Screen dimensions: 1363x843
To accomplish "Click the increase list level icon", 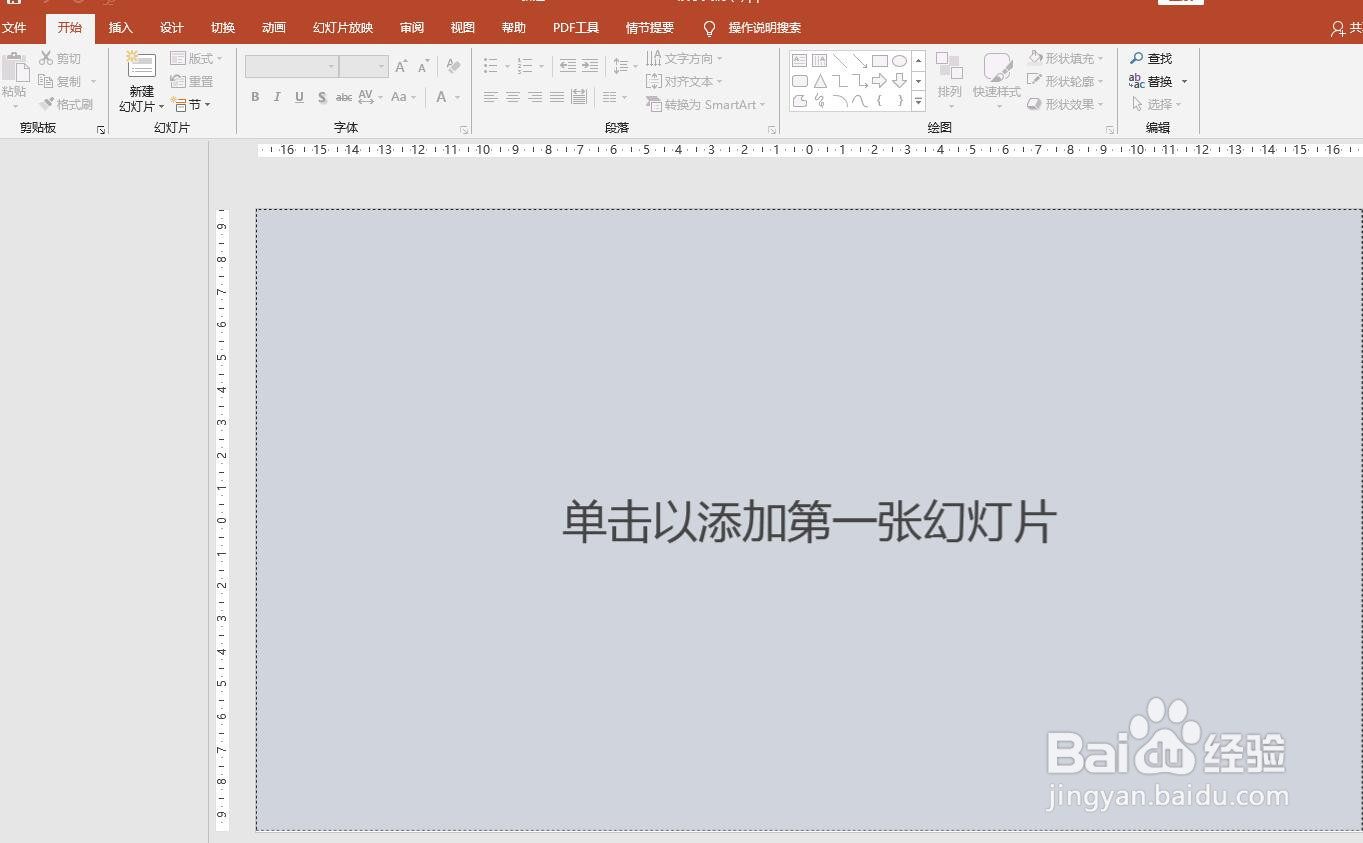I will pos(590,66).
